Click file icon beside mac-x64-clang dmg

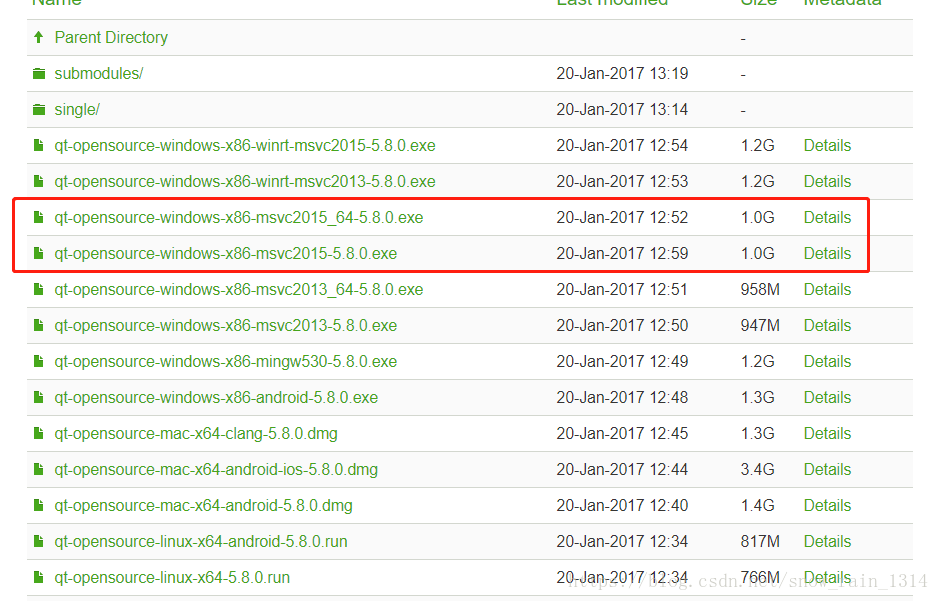39,433
